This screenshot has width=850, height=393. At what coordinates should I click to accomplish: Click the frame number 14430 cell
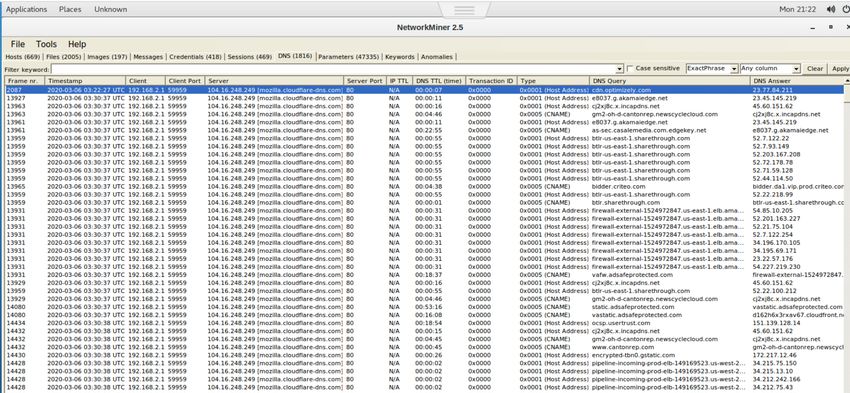click(15, 355)
